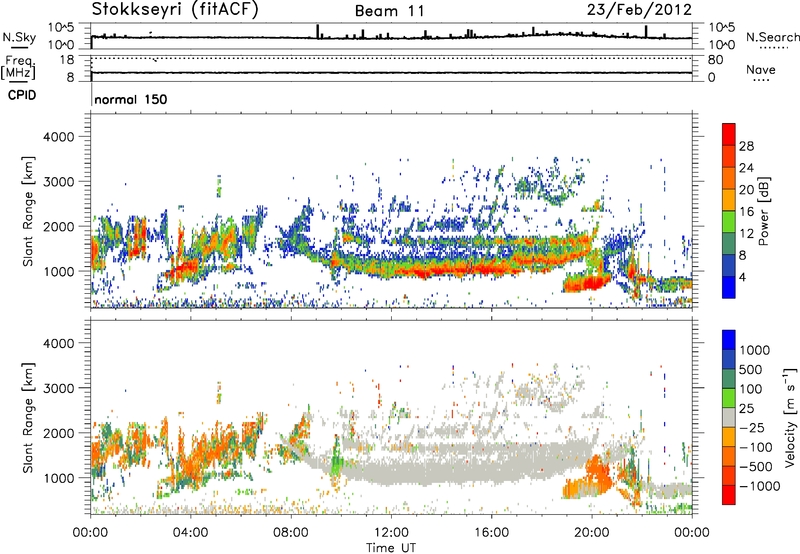Select the 80 tick on Nave axis
The image size is (800, 554).
click(715, 60)
